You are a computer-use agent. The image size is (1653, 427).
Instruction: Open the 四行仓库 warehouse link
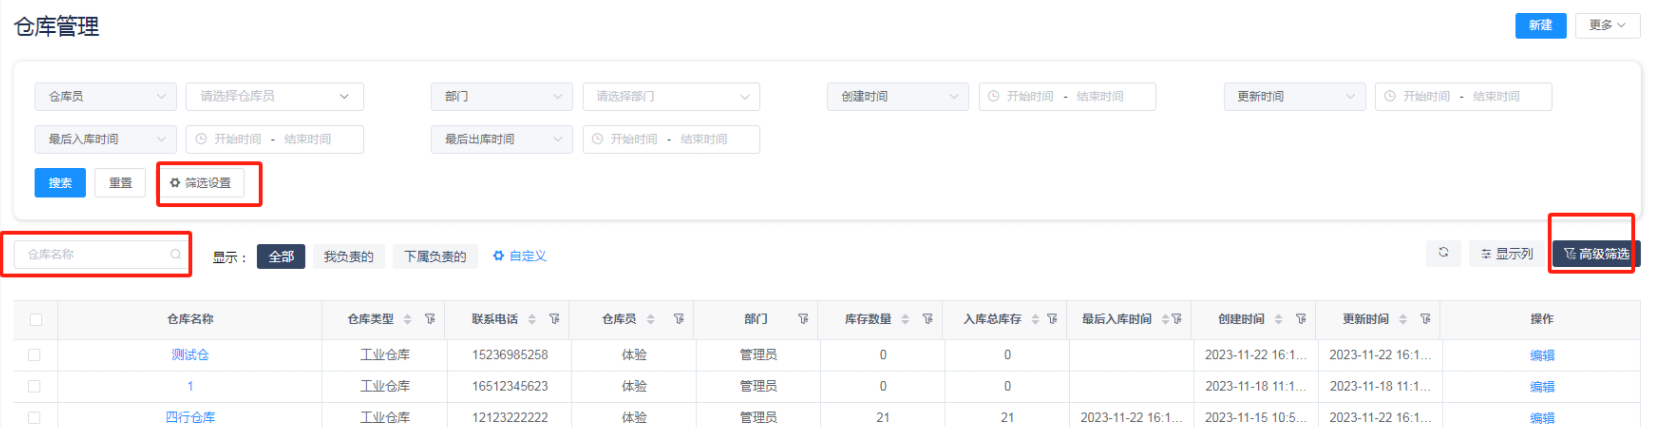[x=190, y=417]
